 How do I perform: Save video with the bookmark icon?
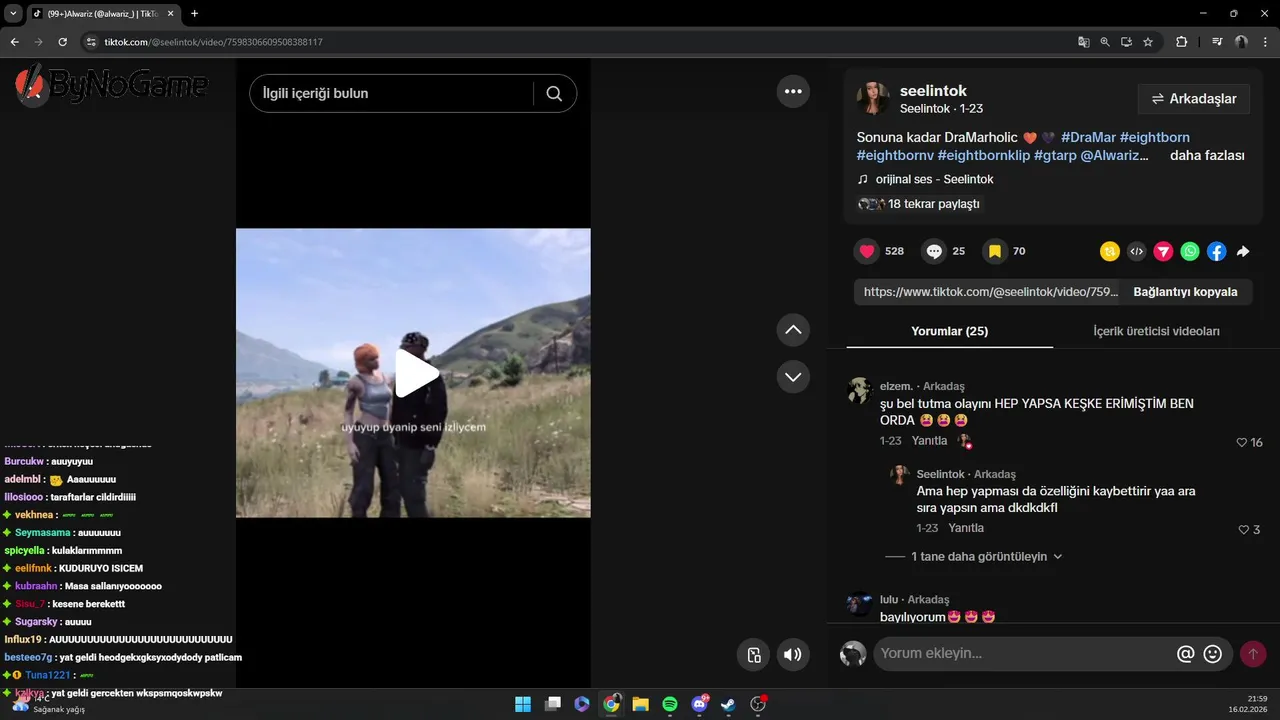coord(995,251)
